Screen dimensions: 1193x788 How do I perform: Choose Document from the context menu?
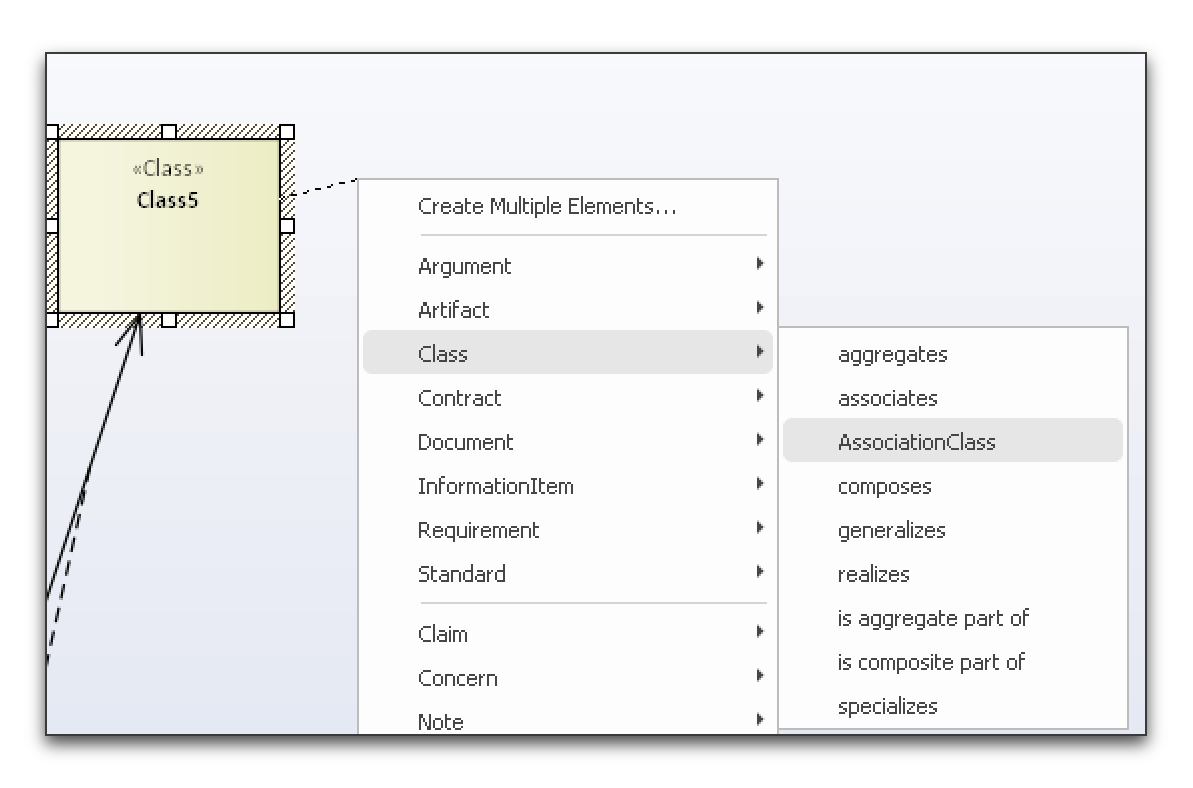pos(465,442)
